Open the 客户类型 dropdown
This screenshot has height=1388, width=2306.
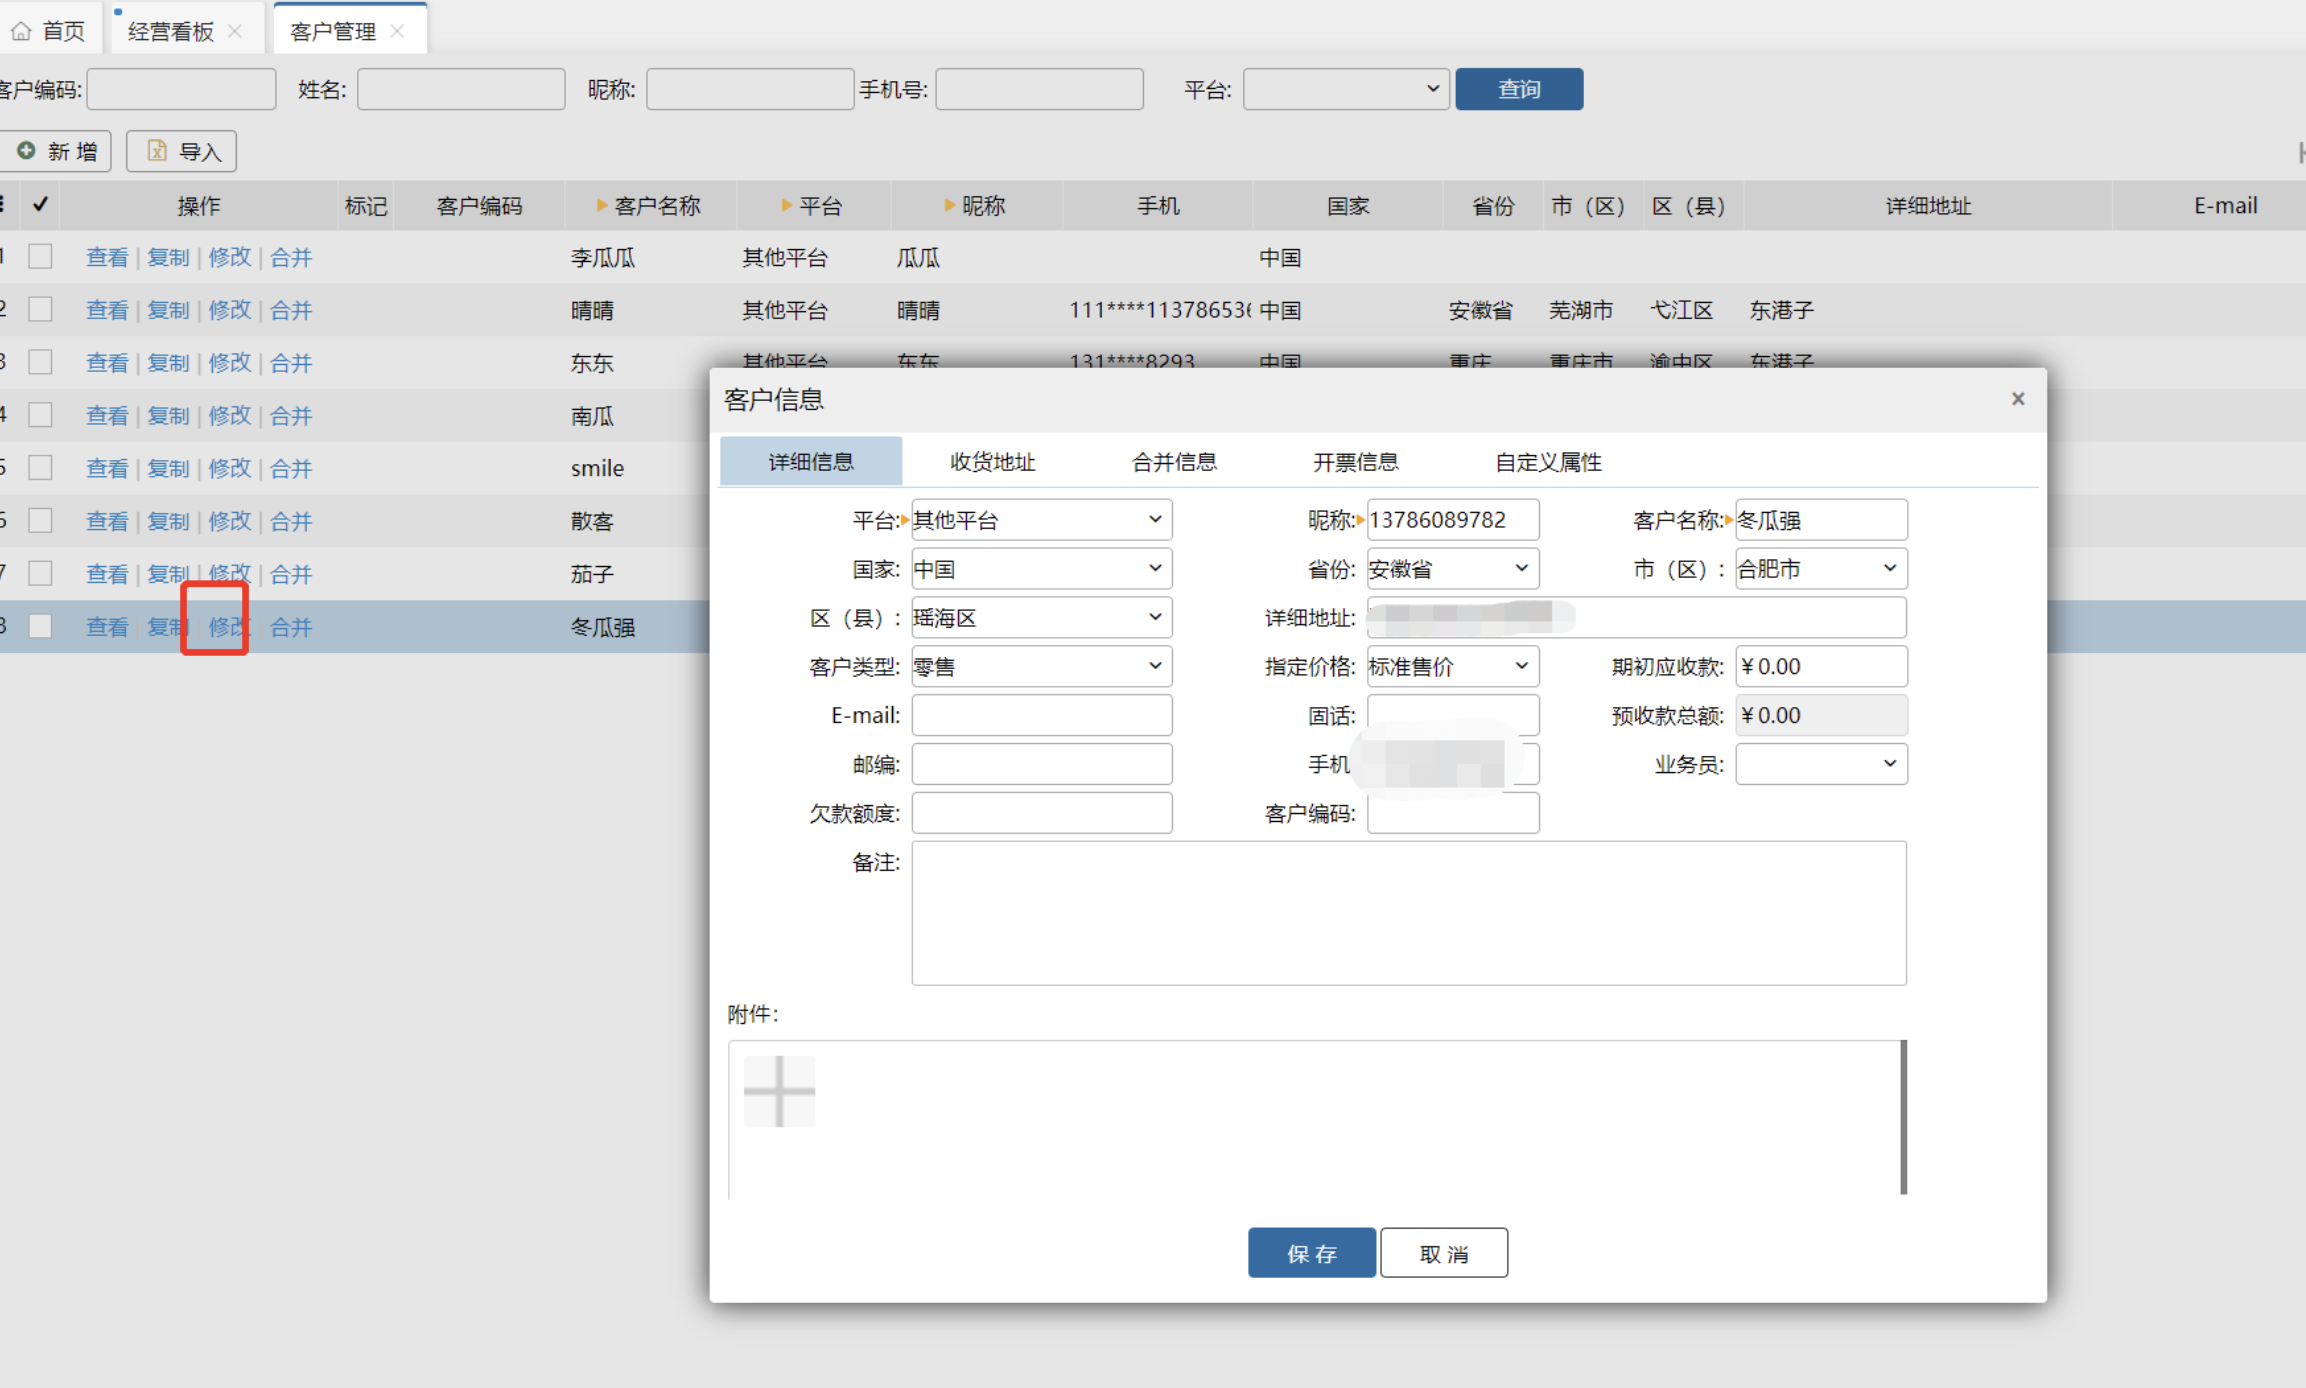pos(1041,666)
